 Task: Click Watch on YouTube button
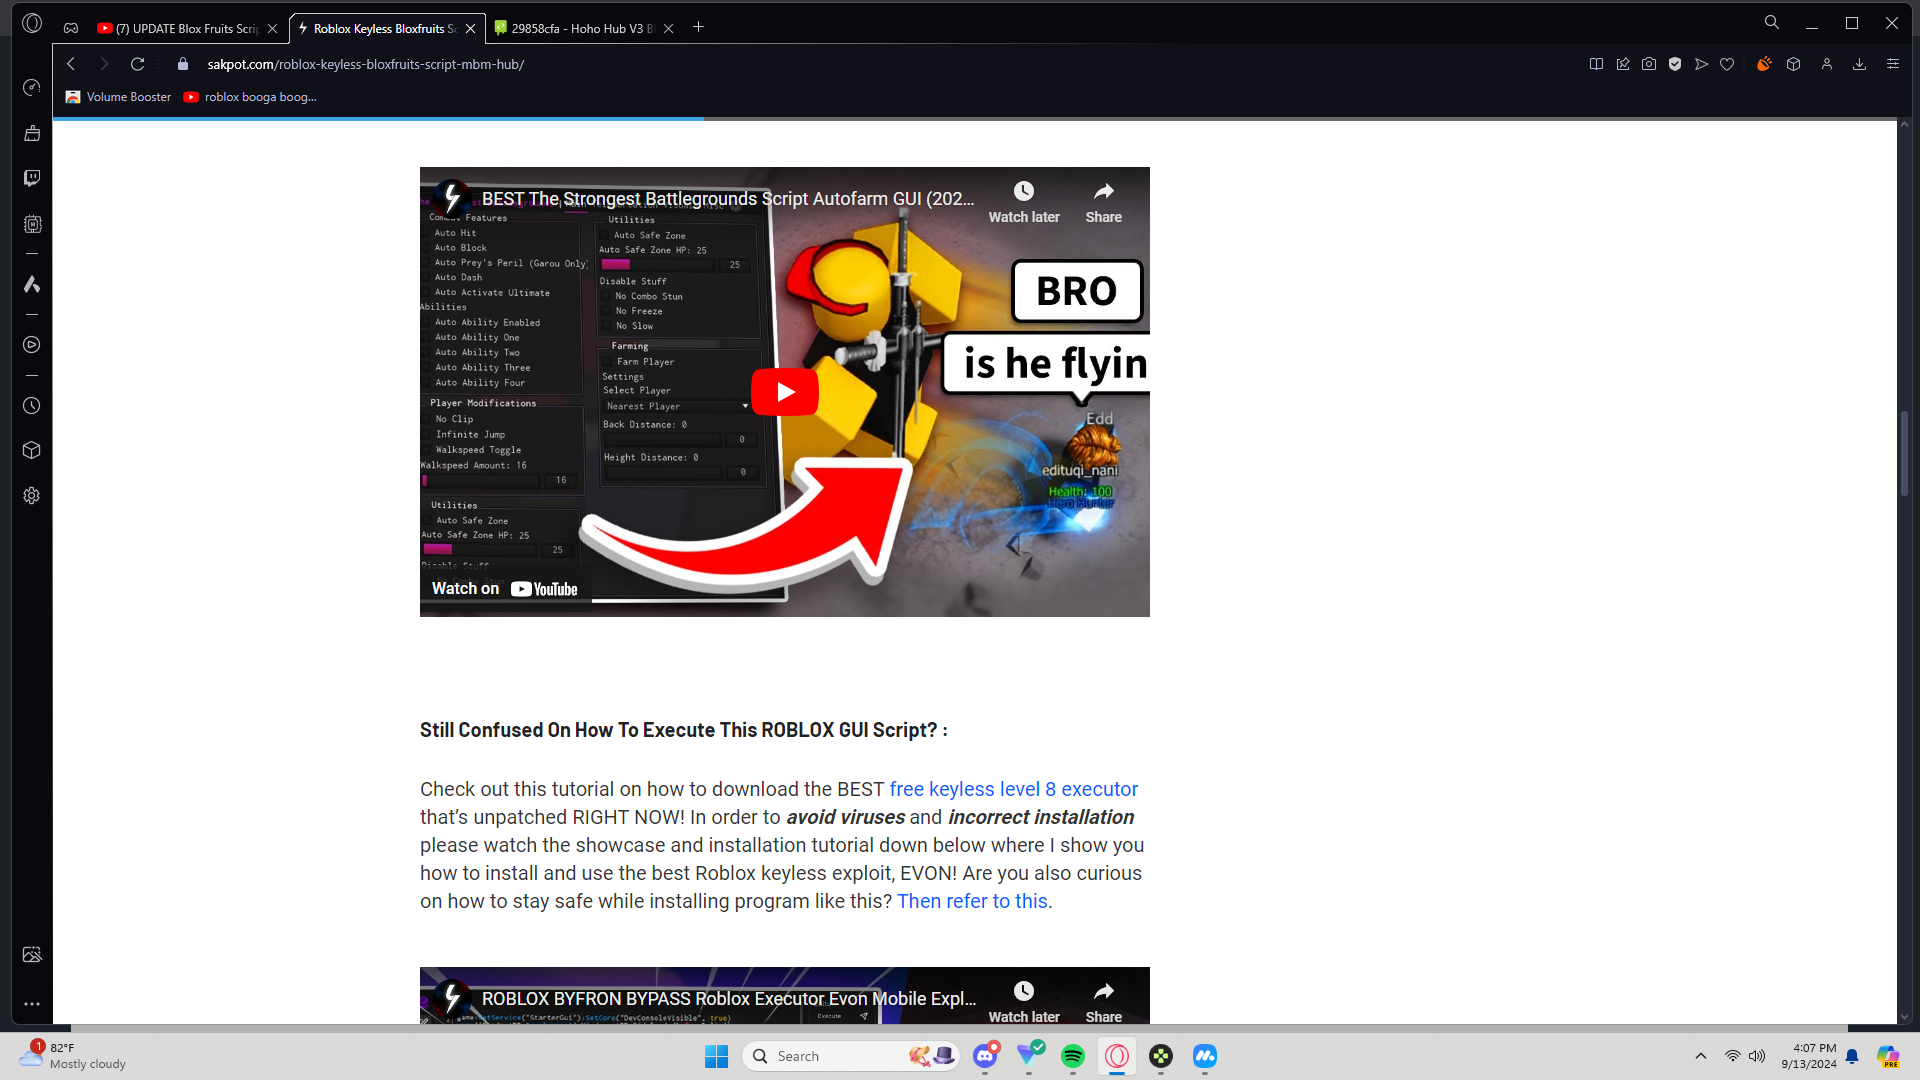tap(505, 589)
